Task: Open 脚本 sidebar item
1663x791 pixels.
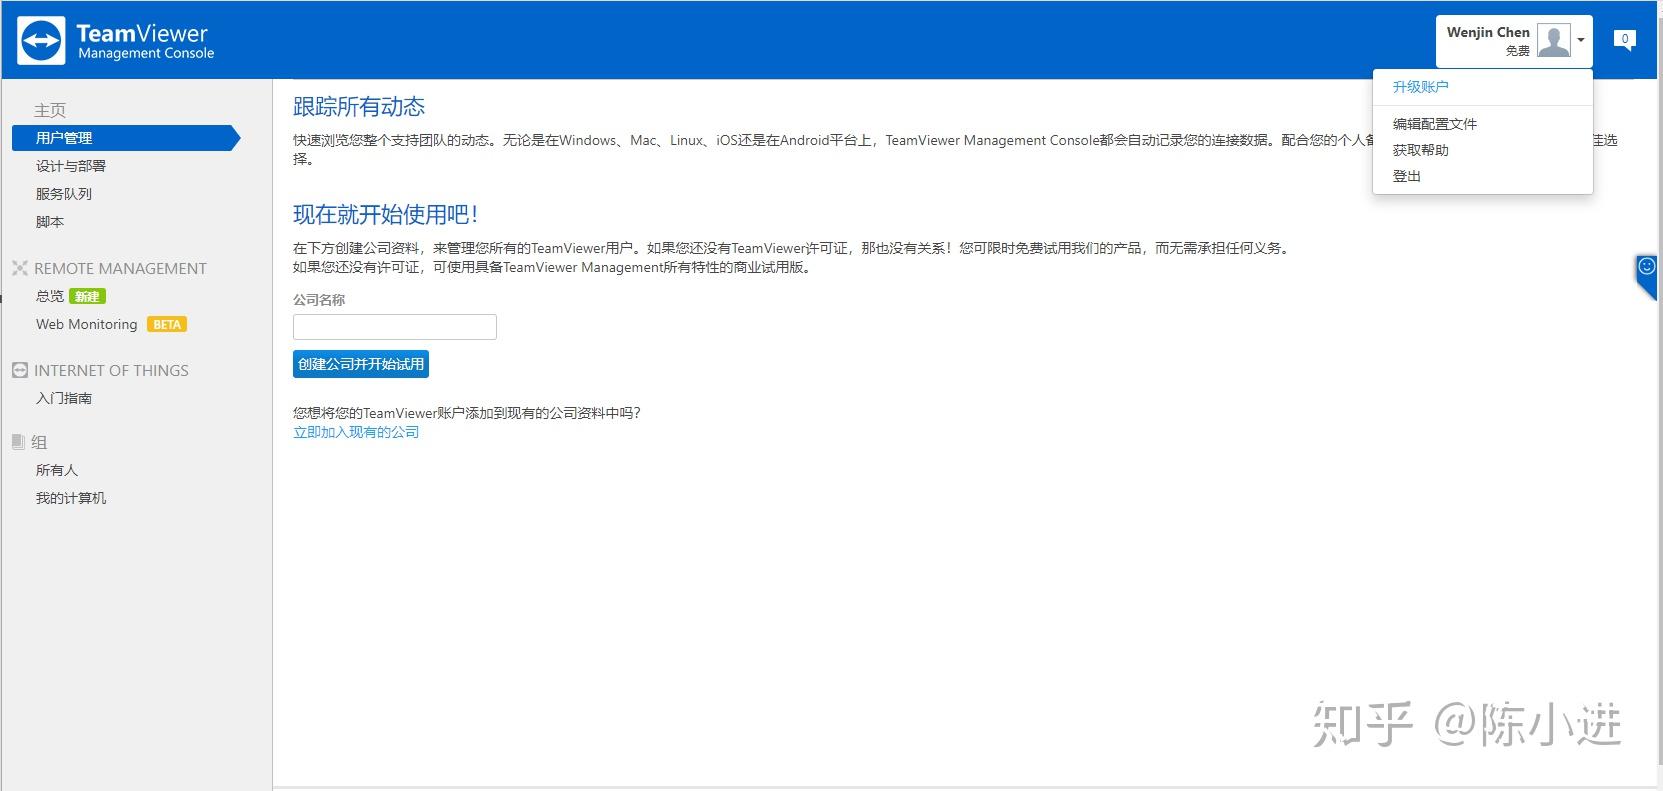Action: pyautogui.click(x=50, y=222)
